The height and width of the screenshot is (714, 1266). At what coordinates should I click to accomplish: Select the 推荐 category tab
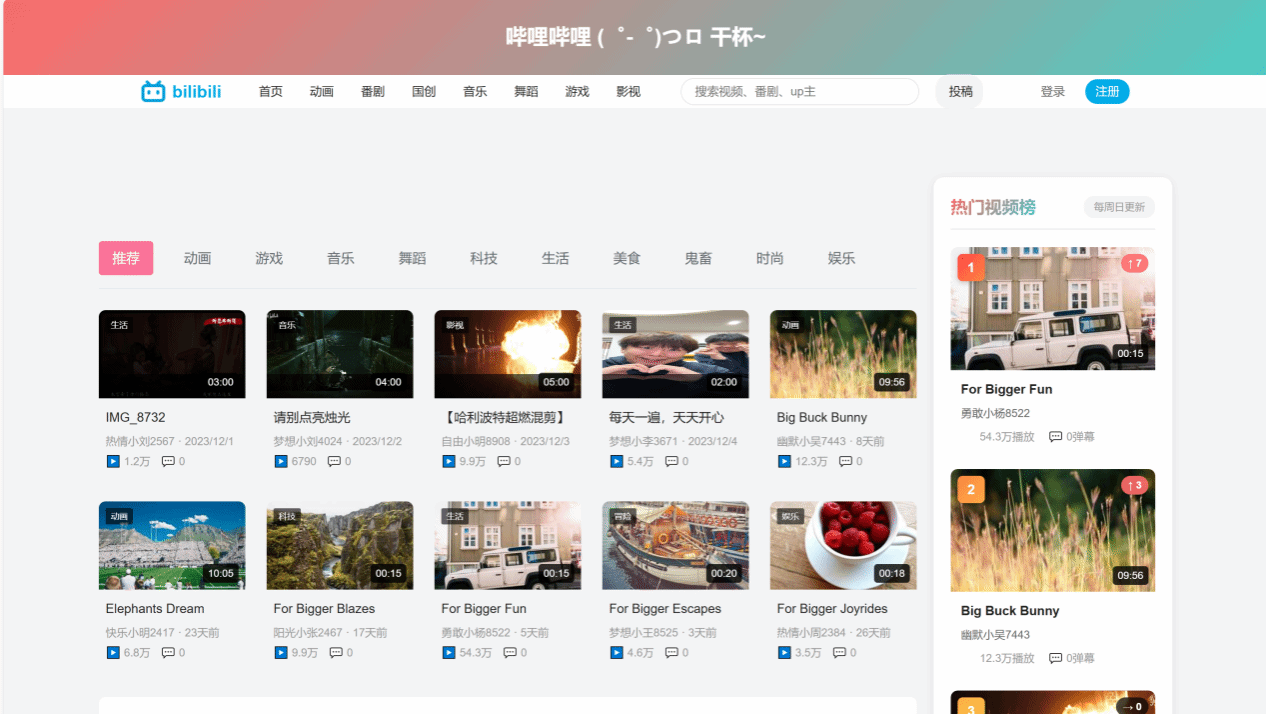pos(126,258)
